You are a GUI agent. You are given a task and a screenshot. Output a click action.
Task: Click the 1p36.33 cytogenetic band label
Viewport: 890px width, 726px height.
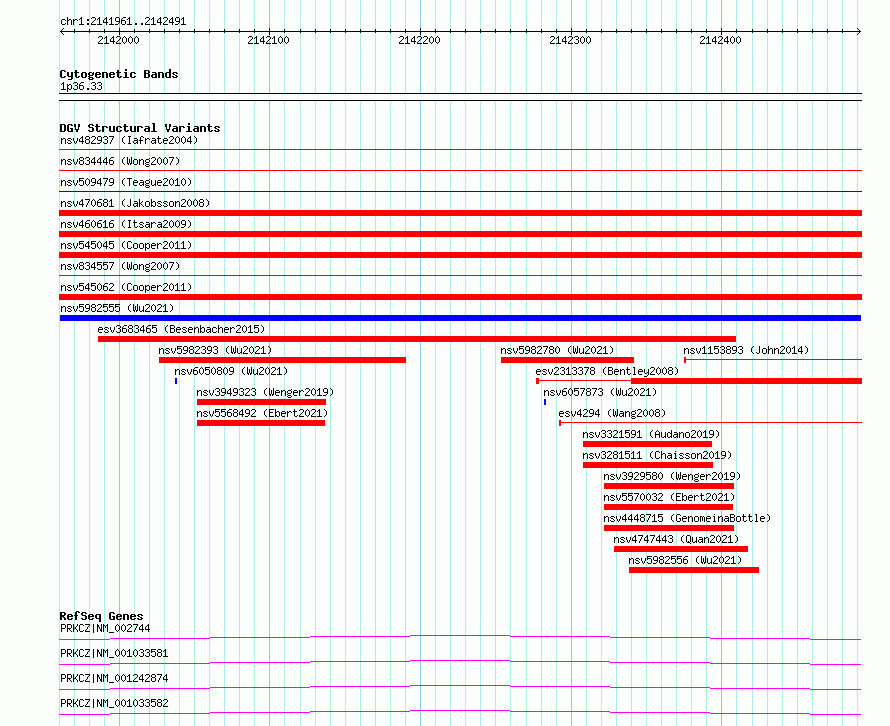tap(81, 86)
